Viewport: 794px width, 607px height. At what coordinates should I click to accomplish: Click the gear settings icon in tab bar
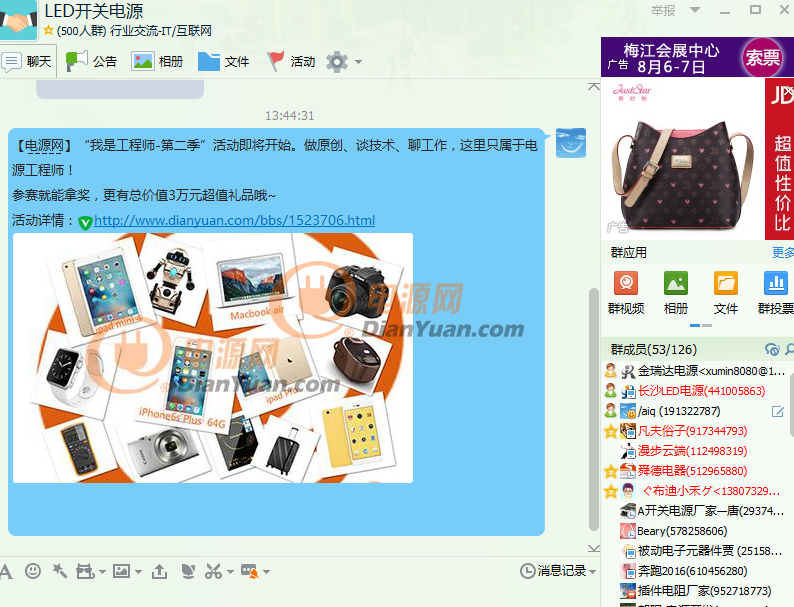point(337,62)
